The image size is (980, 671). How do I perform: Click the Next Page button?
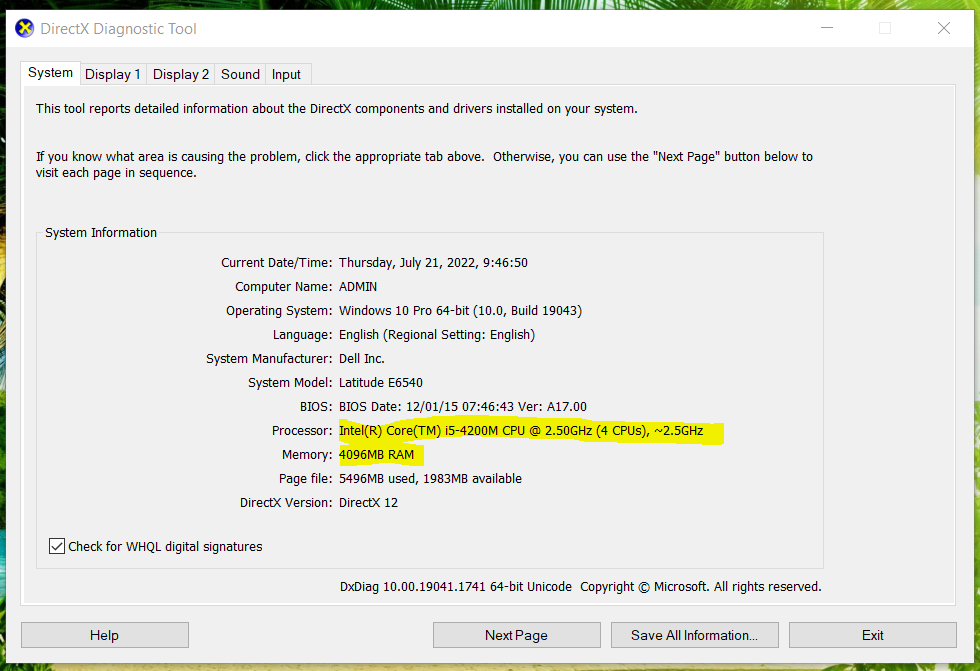[x=516, y=635]
